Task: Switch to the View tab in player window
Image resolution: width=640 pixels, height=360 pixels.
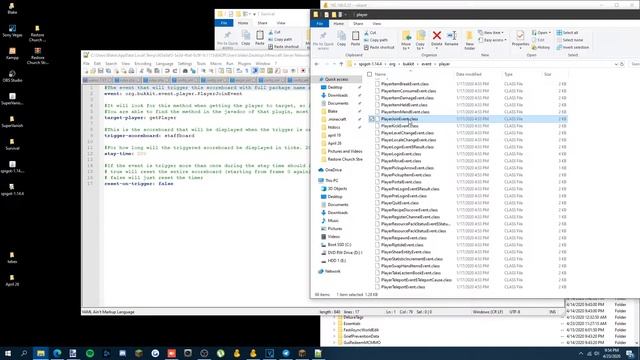Action: [x=376, y=24]
